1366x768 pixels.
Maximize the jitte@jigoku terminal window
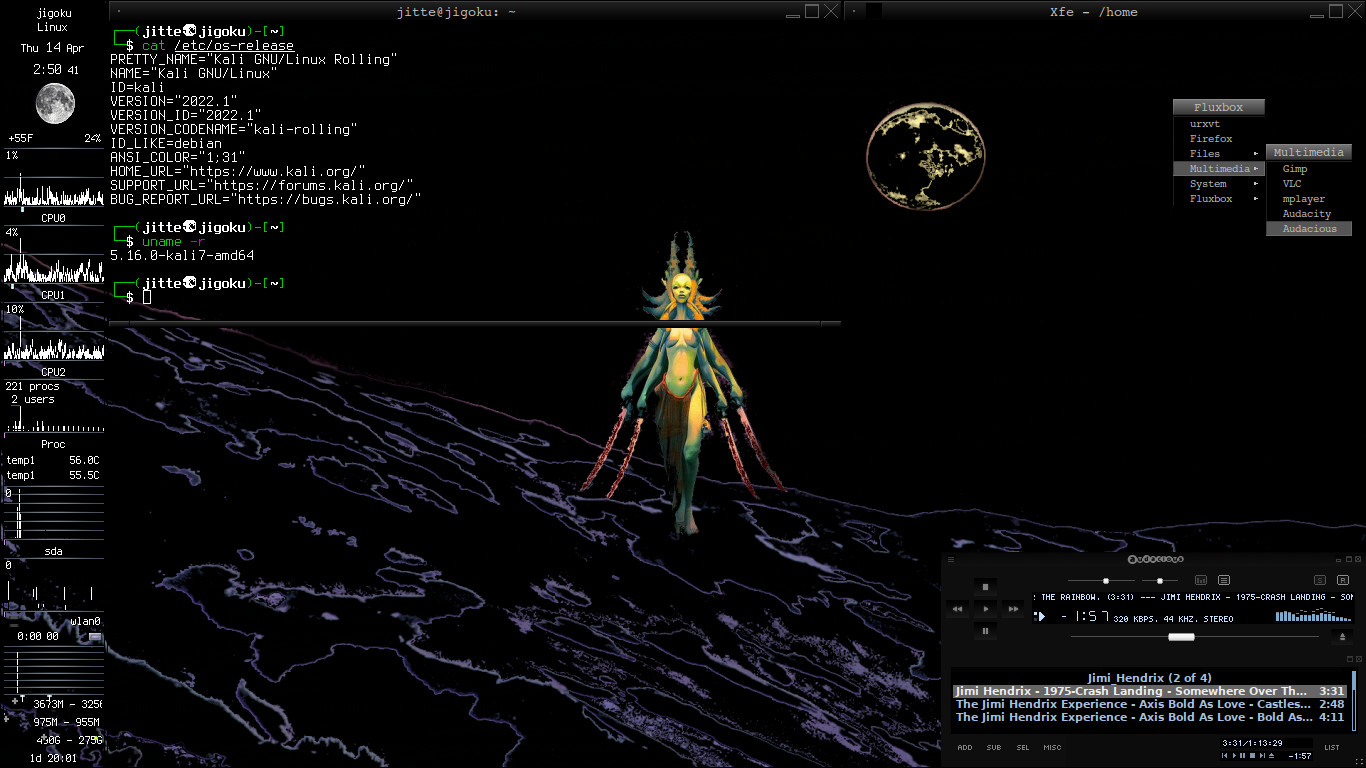(812, 12)
